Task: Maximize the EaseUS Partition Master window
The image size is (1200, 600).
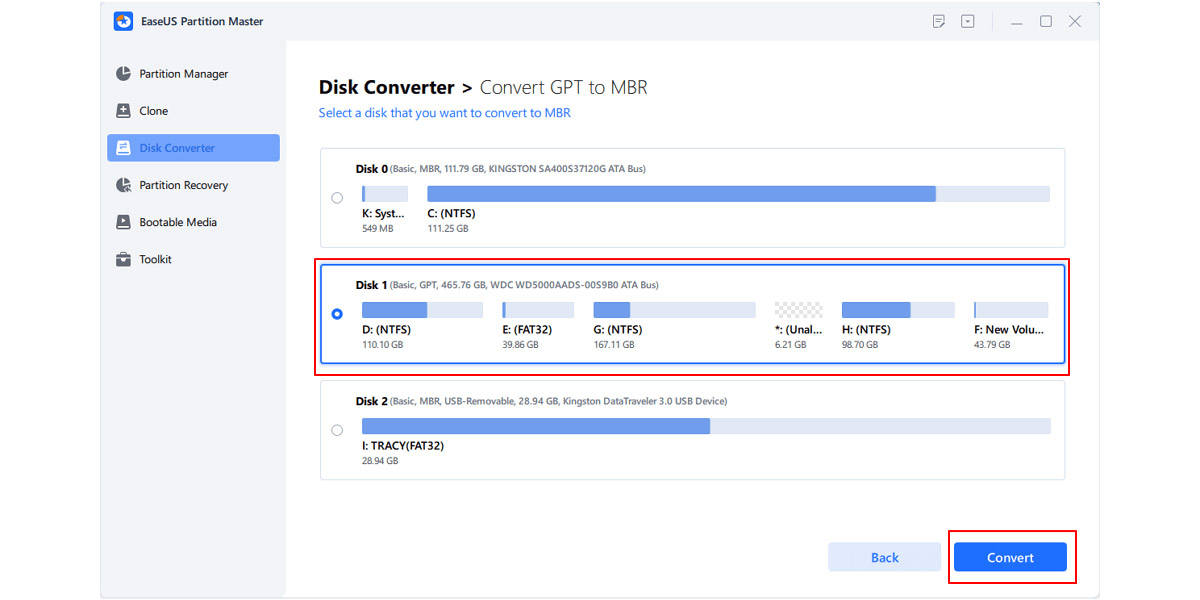Action: click(x=1045, y=21)
